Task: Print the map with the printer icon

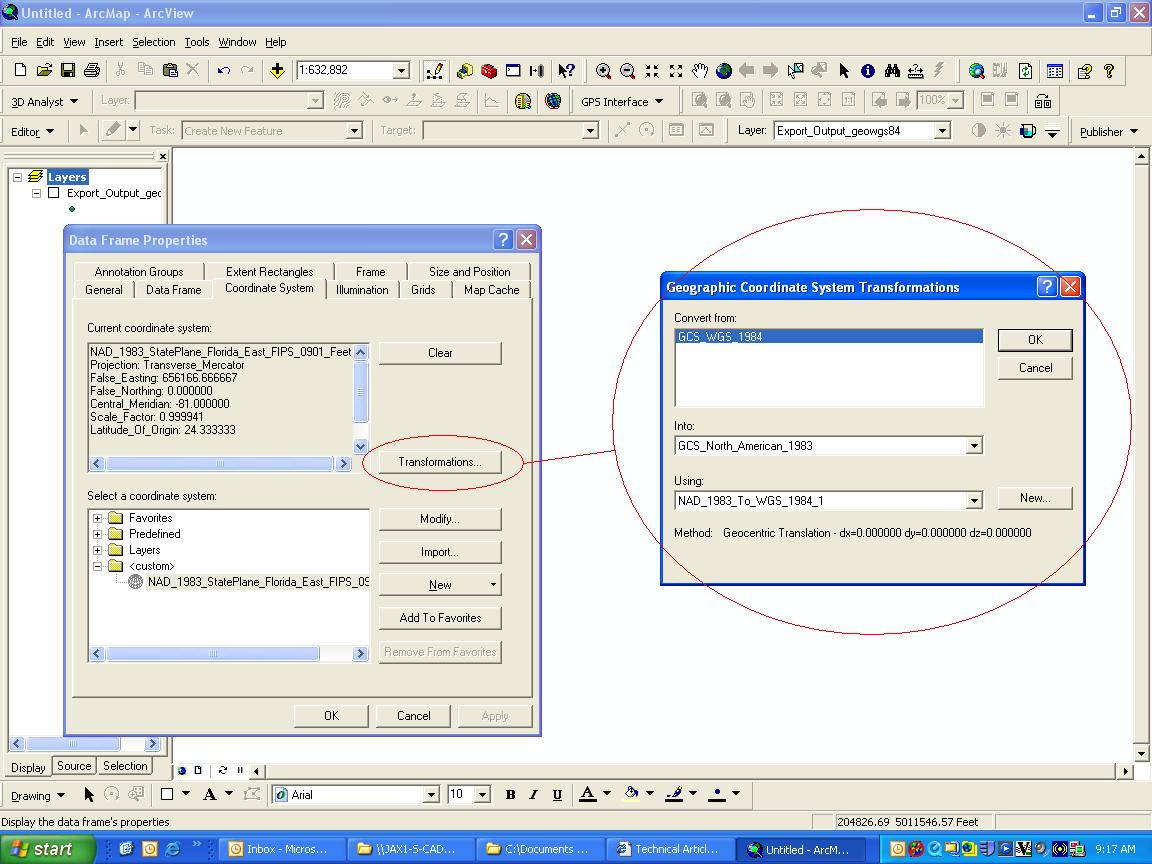Action: point(92,71)
